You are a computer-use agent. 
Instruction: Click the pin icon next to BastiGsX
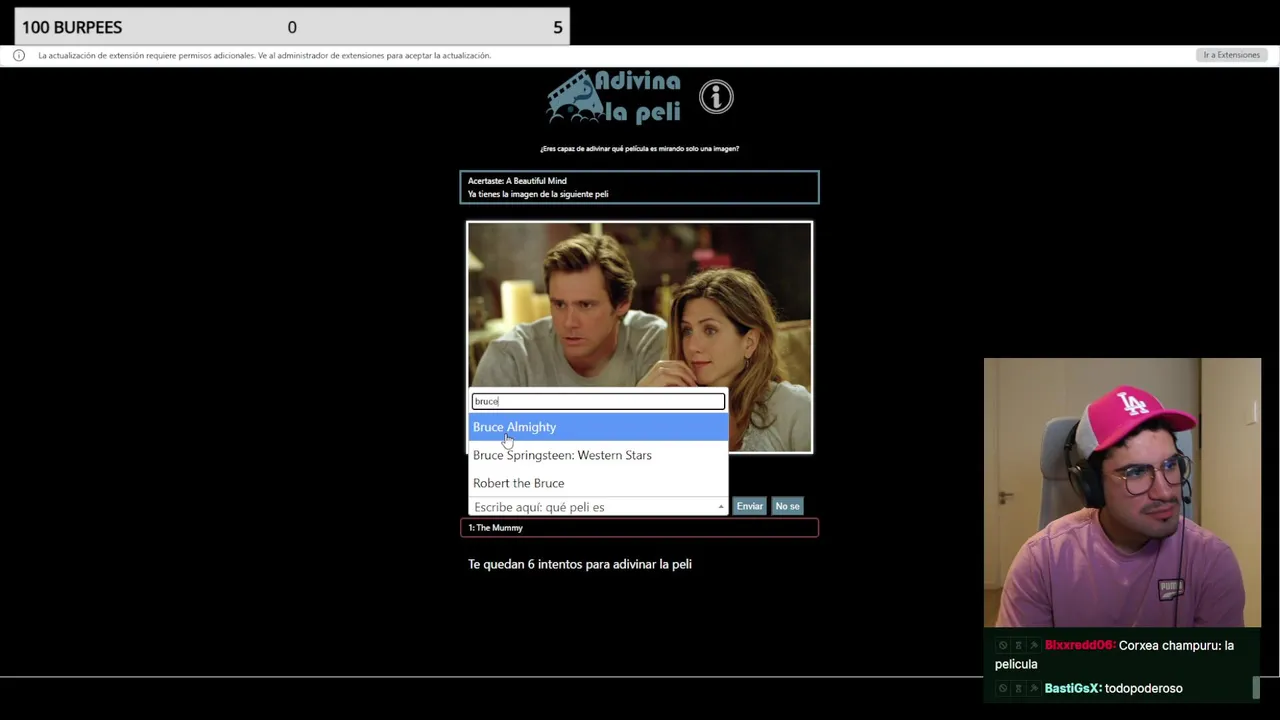tap(1034, 688)
